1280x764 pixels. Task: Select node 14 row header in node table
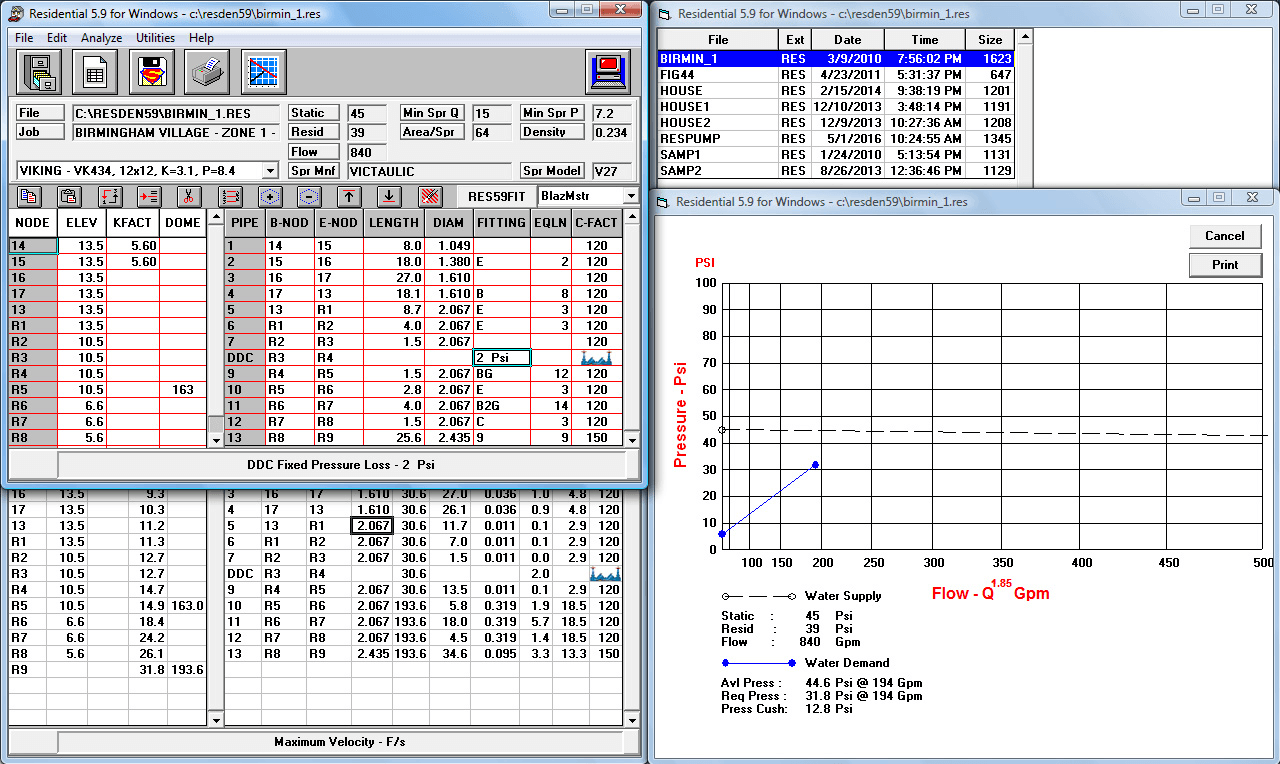[x=32, y=245]
